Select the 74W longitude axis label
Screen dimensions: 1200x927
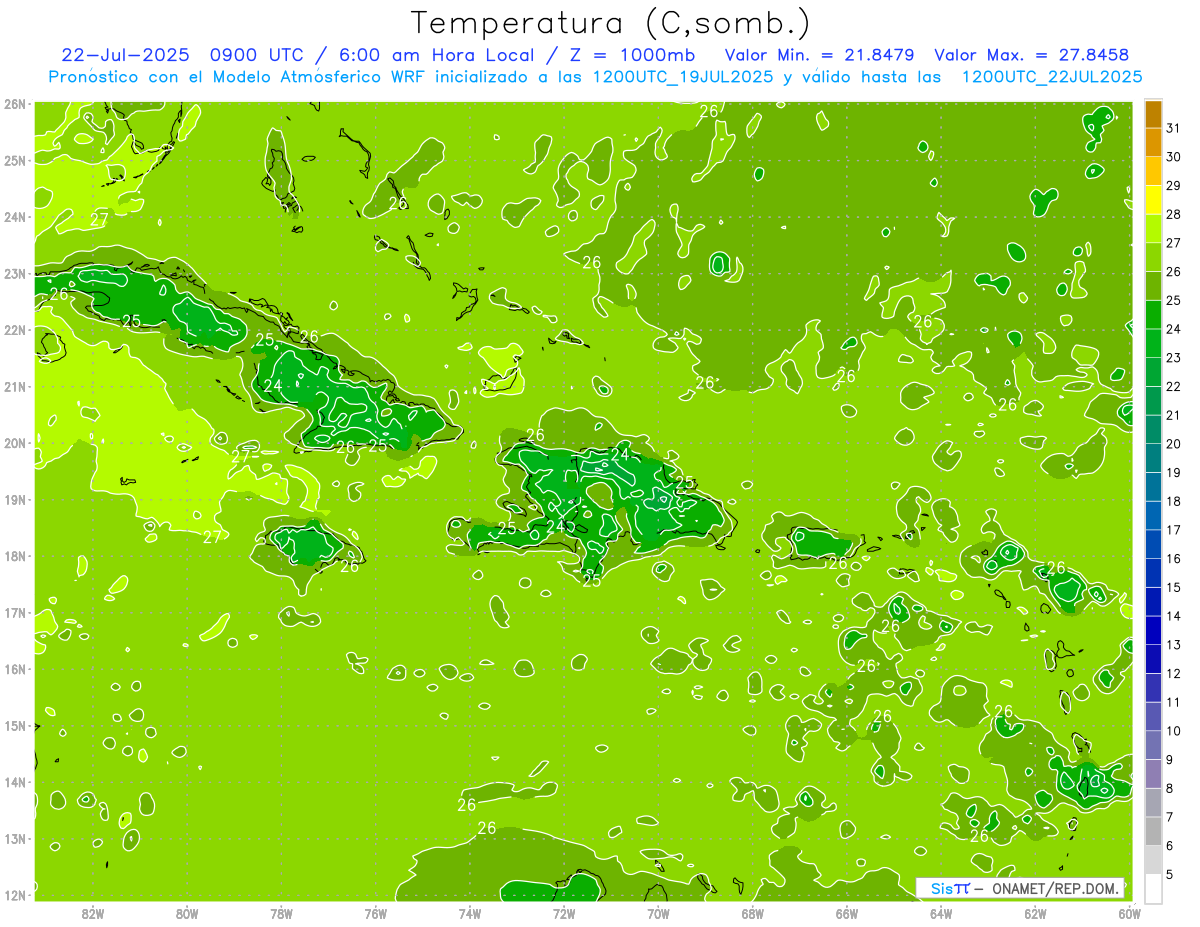(x=469, y=912)
